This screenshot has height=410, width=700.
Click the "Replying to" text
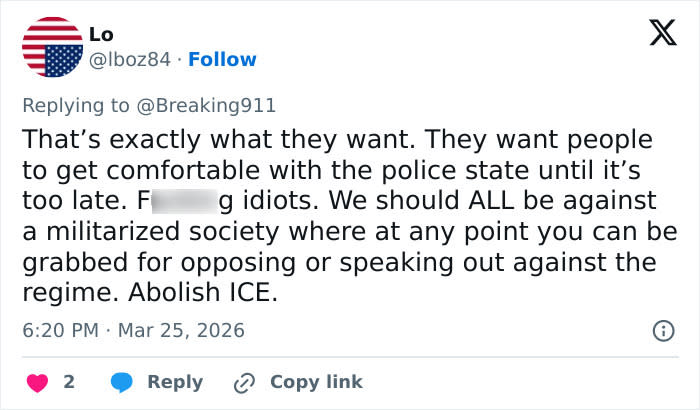click(x=66, y=104)
